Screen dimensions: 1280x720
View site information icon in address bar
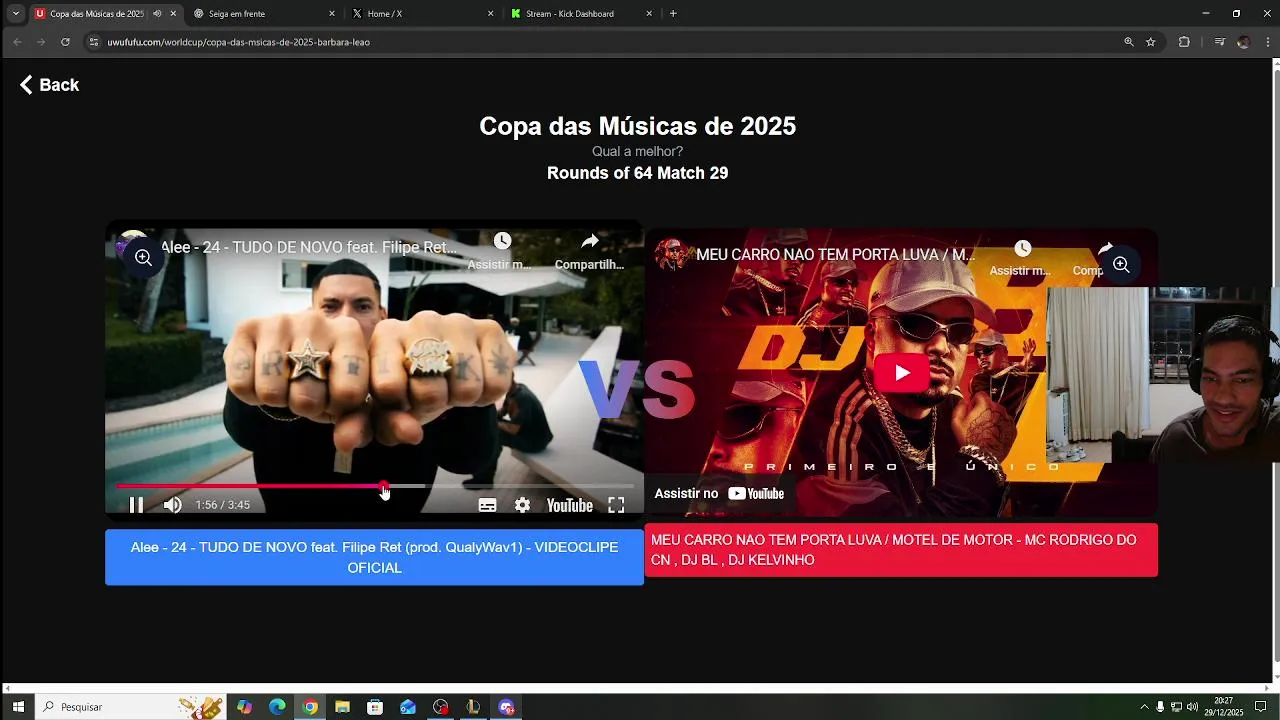click(94, 42)
